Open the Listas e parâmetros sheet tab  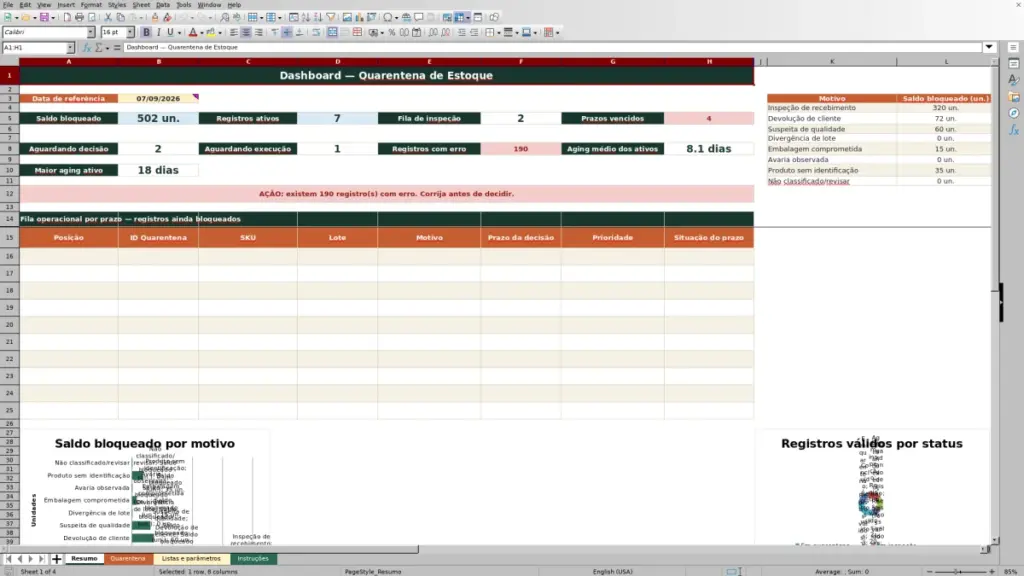pos(191,559)
